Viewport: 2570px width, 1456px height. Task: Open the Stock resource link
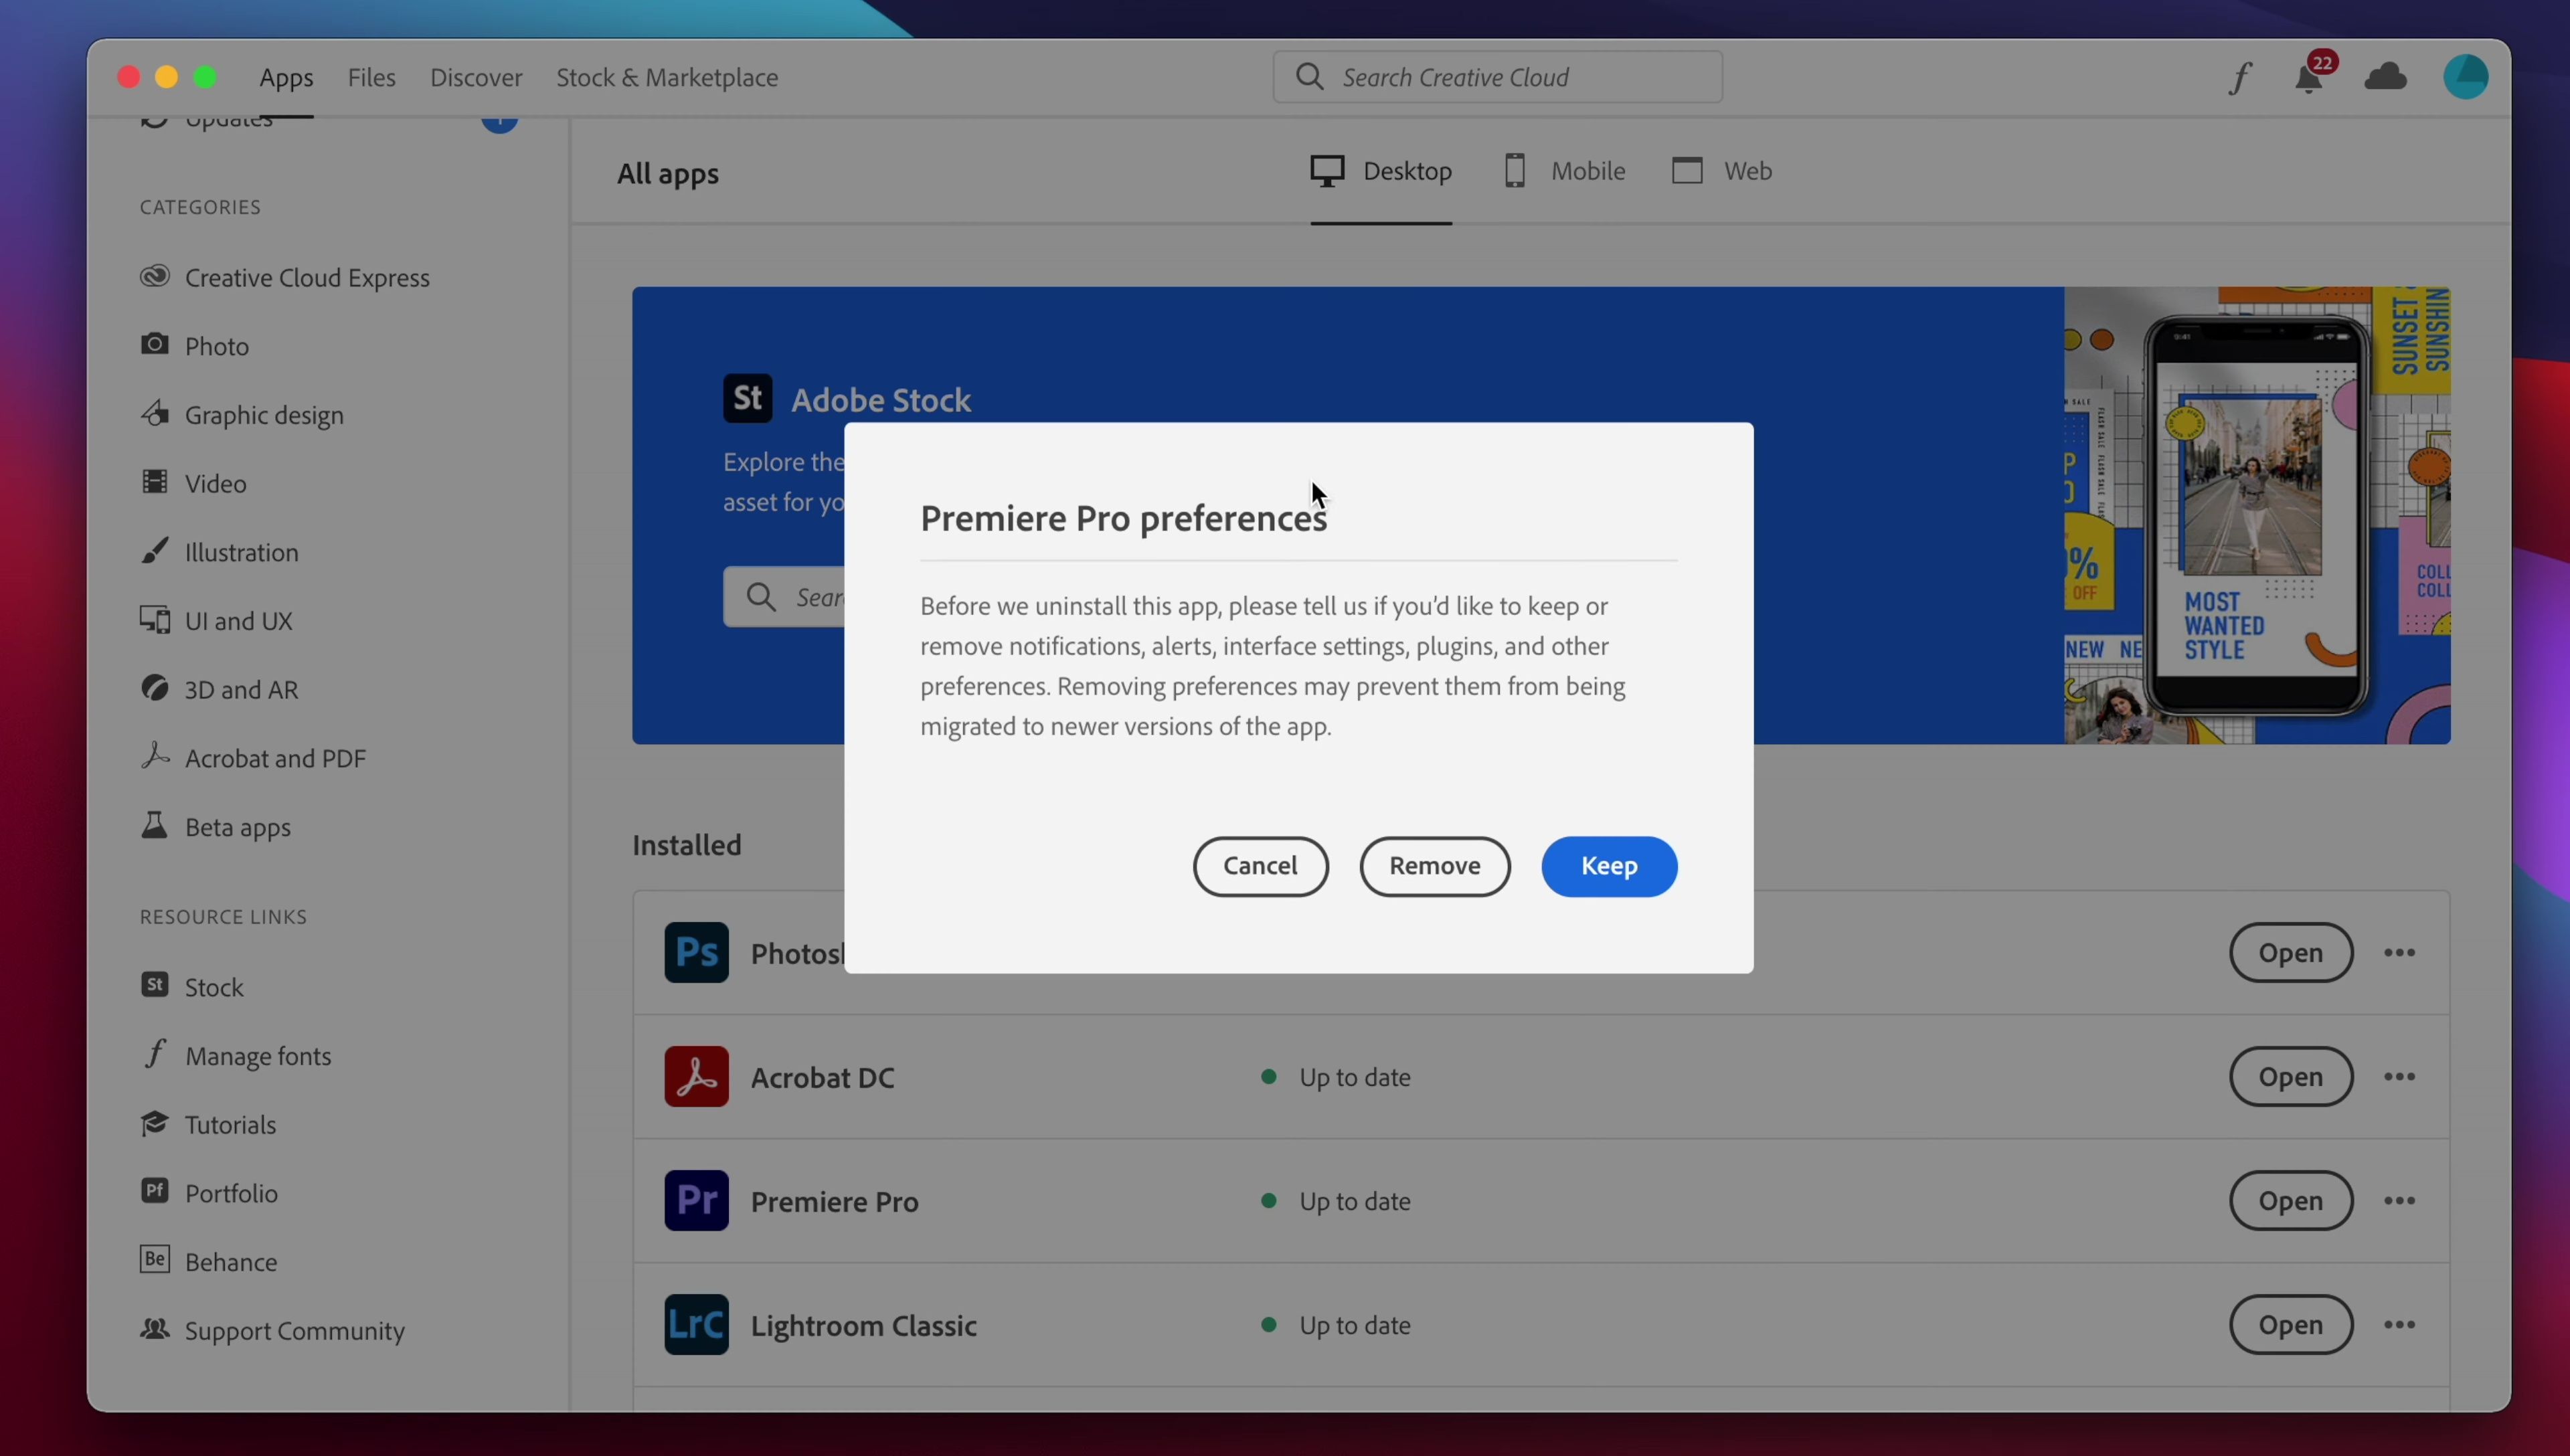tap(192, 987)
